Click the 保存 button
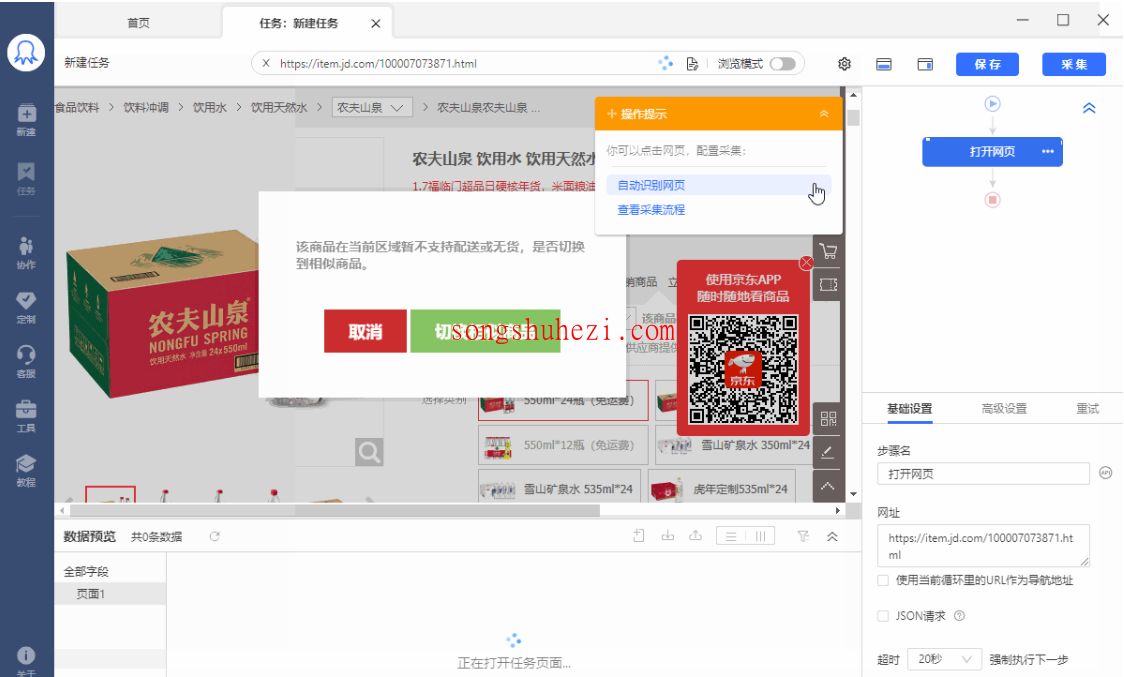Viewport: 1124px width, 677px height. (x=987, y=65)
